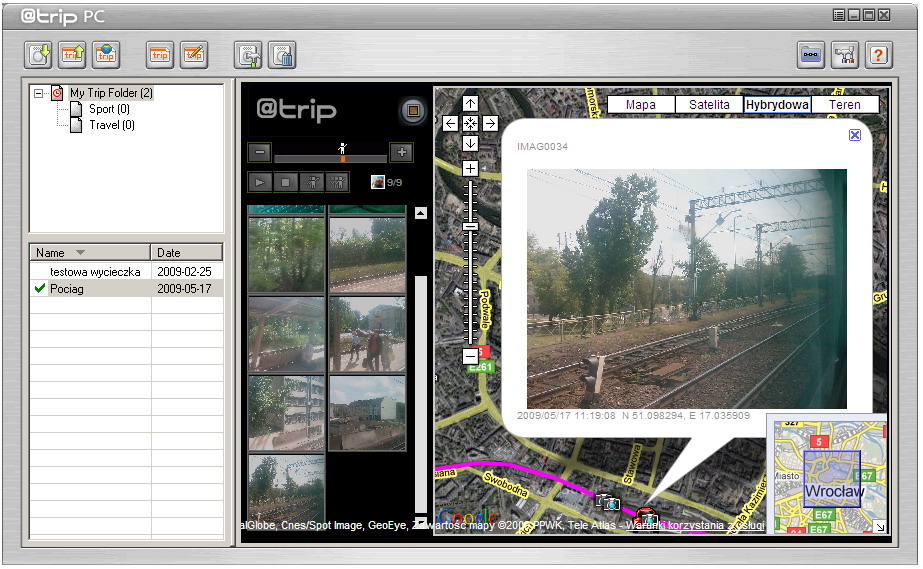This screenshot has width=923, height=569.
Task: Select the Travel (0) folder
Action: pos(112,125)
